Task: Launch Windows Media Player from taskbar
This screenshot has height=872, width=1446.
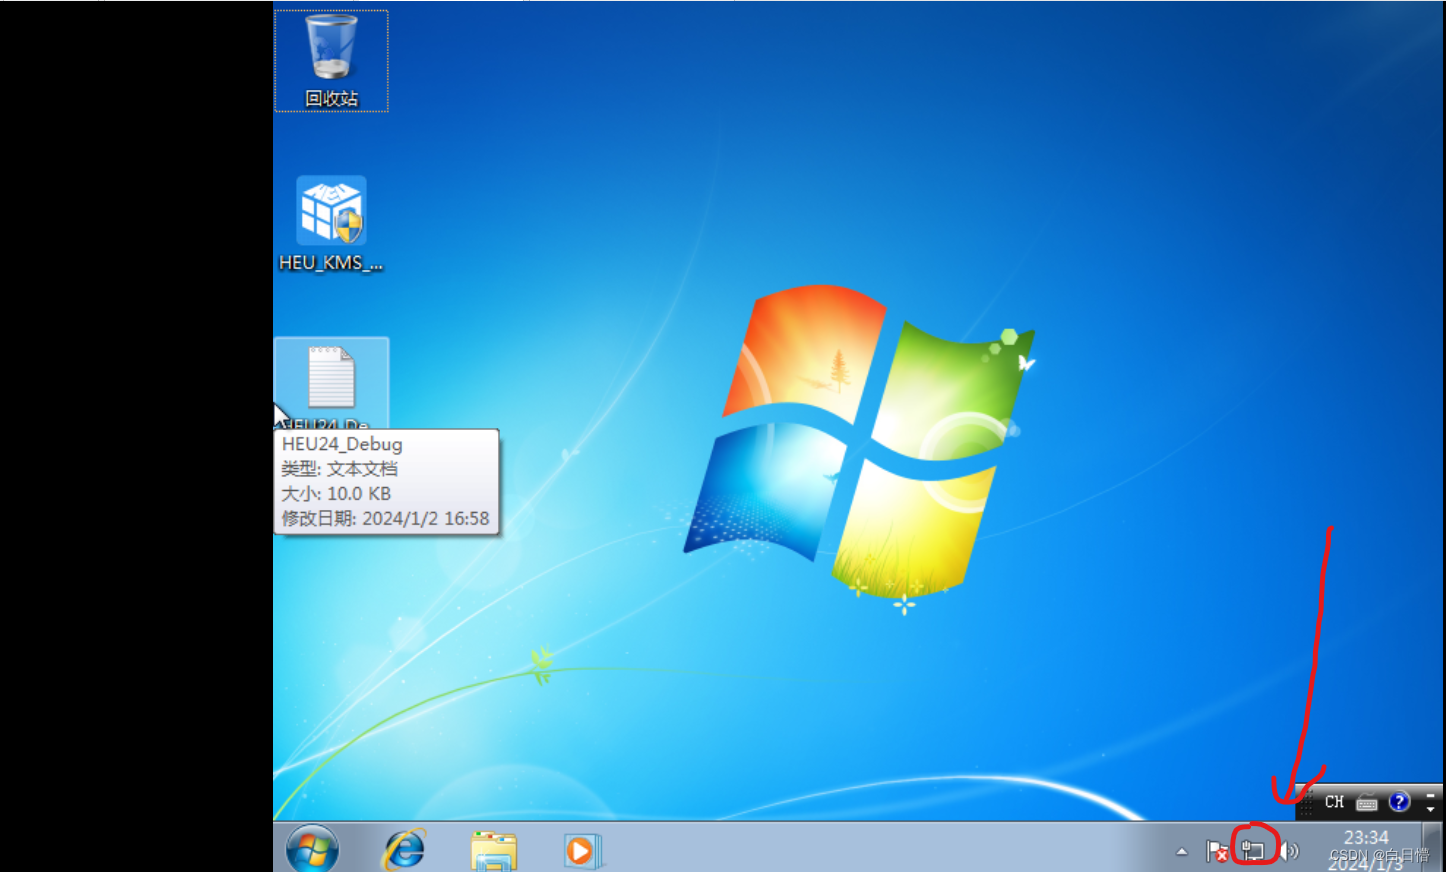Action: (x=581, y=851)
